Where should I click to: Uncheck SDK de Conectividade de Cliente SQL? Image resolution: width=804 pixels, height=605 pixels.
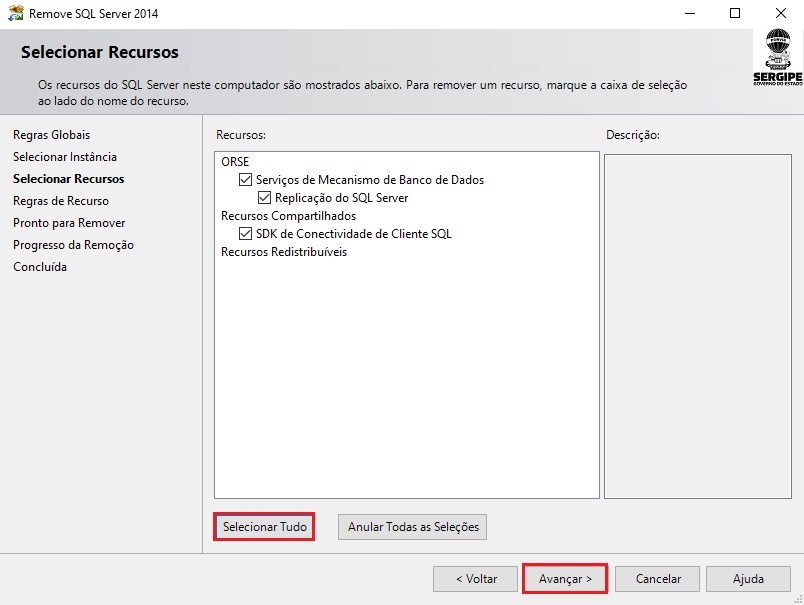pyautogui.click(x=245, y=234)
